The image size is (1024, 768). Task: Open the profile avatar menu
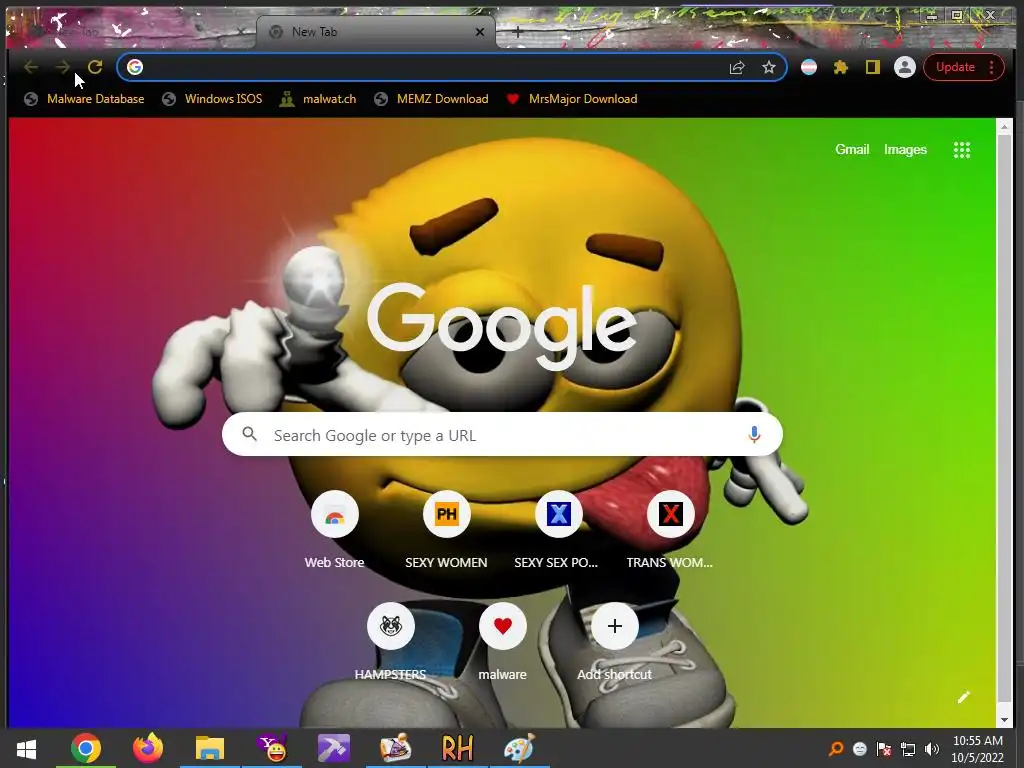pos(904,67)
